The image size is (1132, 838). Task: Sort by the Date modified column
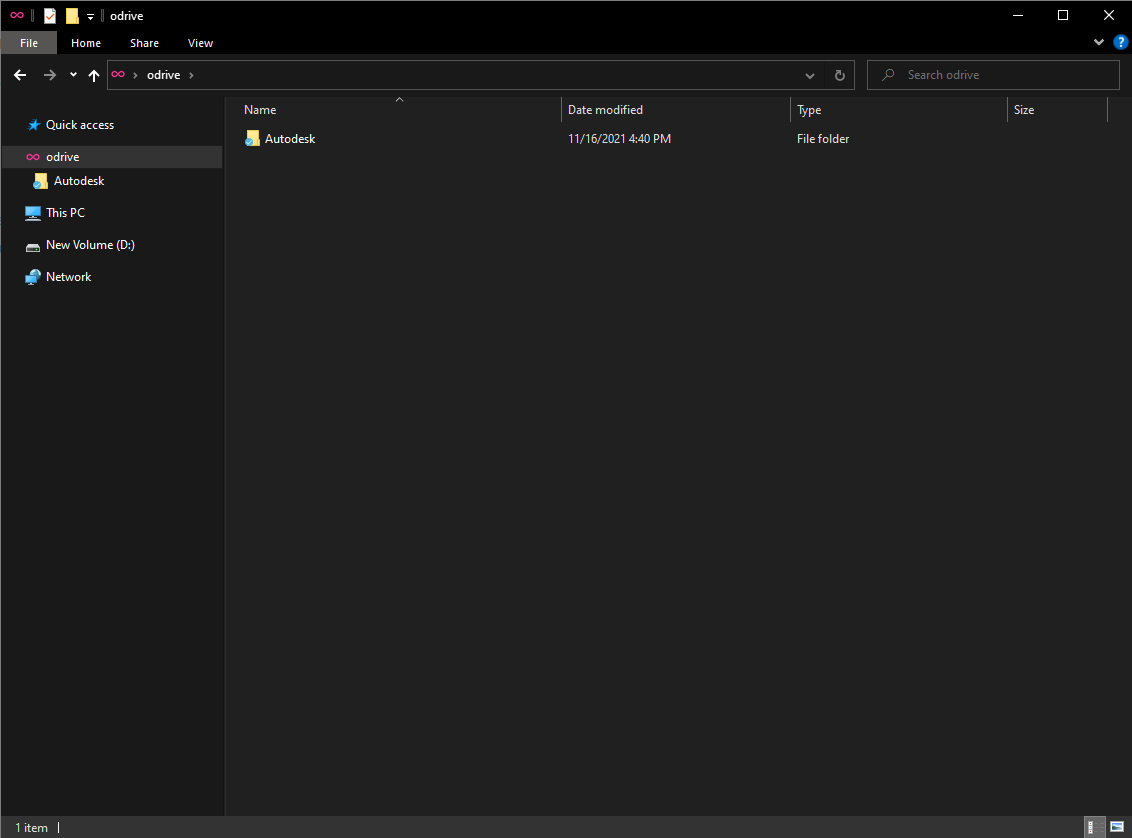click(x=676, y=110)
